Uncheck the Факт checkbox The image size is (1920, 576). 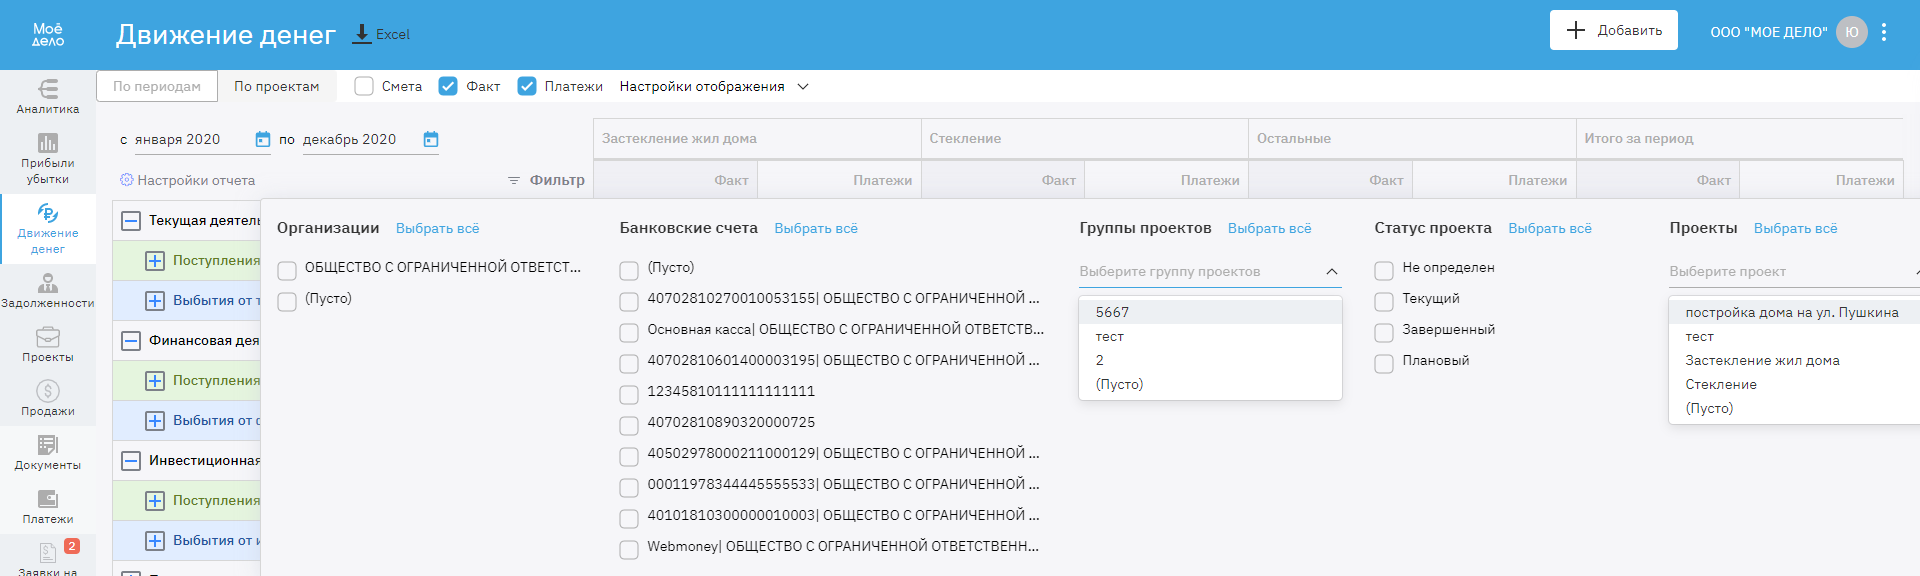[448, 87]
